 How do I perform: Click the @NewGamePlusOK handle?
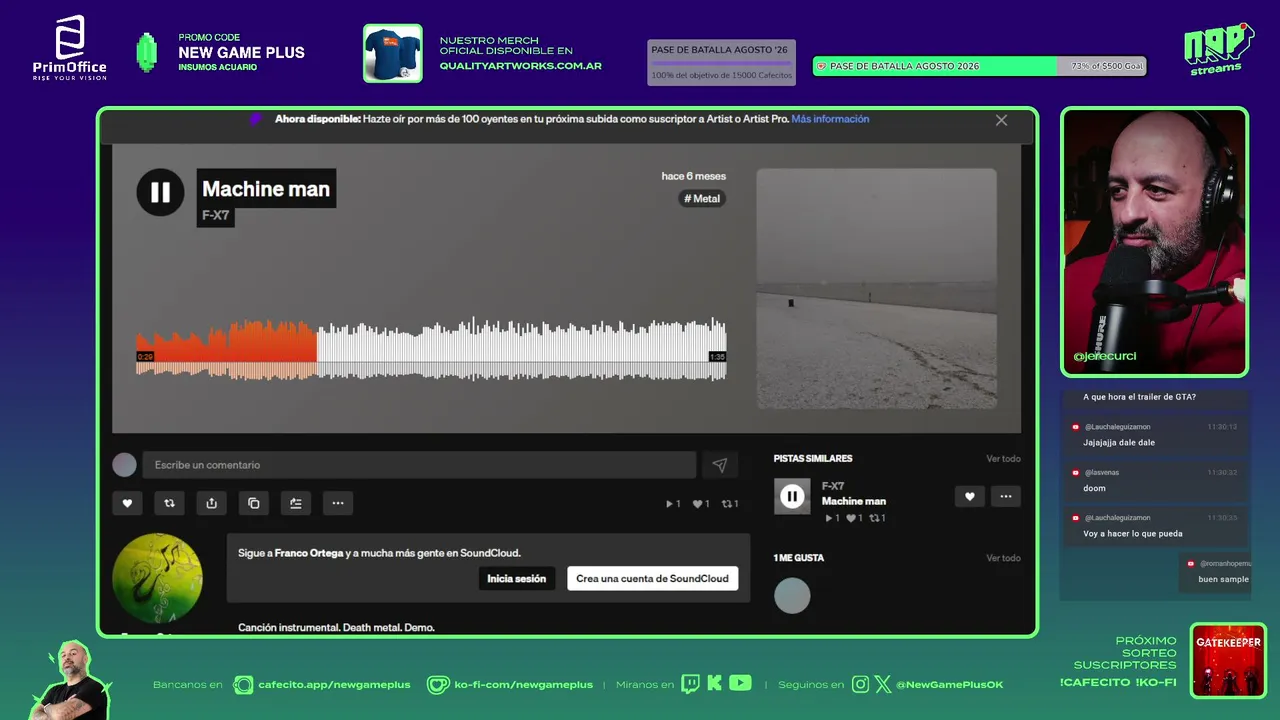(950, 685)
